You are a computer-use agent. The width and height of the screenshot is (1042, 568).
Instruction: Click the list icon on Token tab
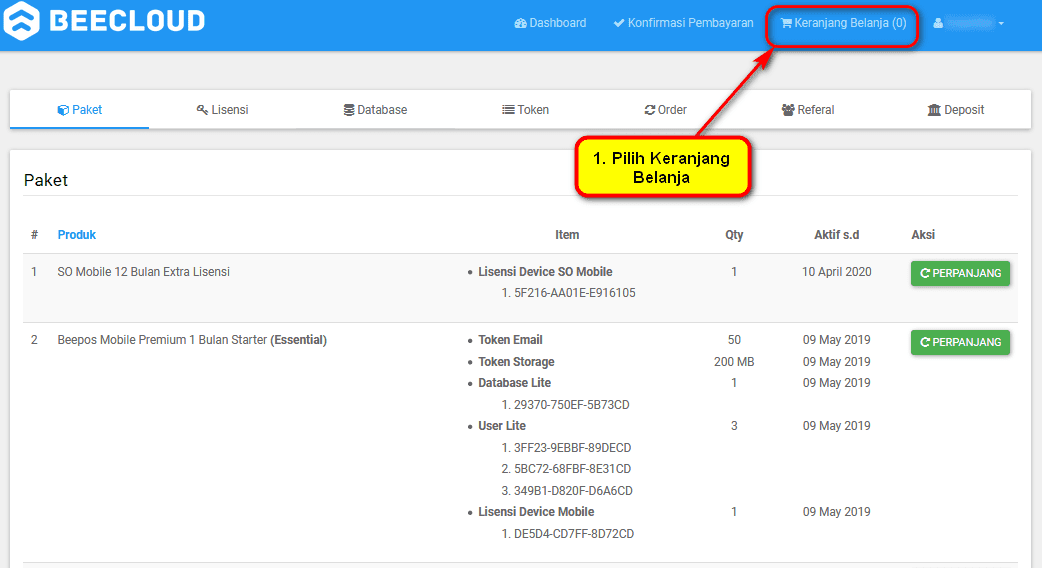pos(508,110)
